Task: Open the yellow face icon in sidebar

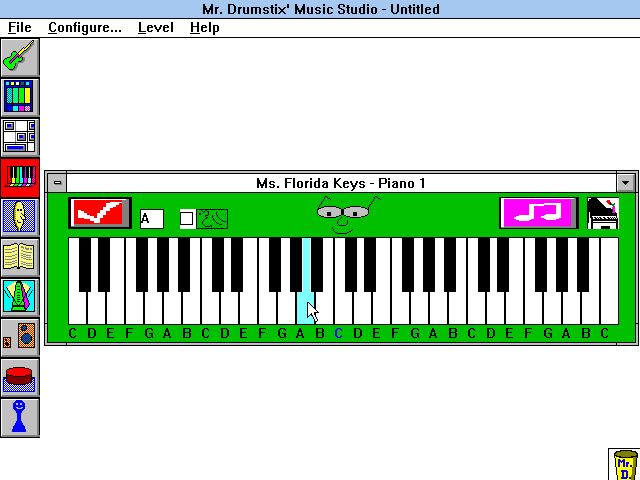Action: tap(20, 217)
